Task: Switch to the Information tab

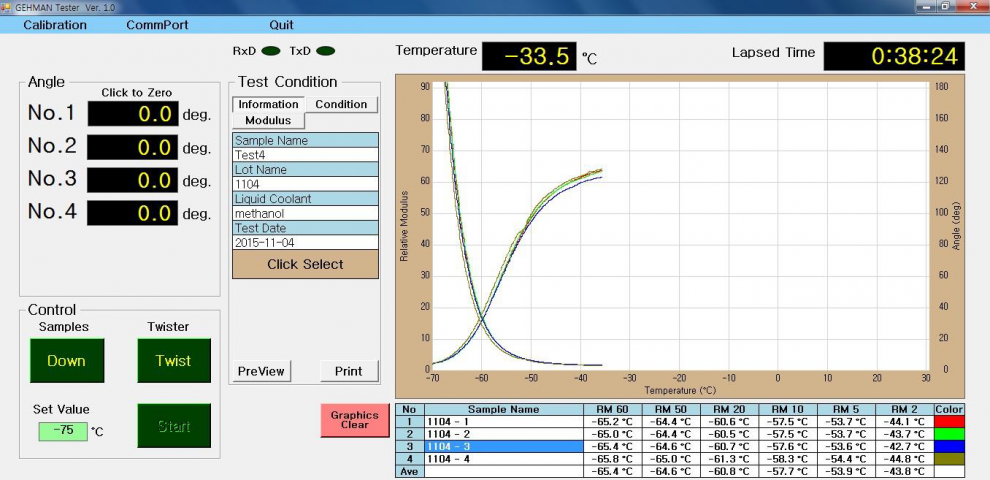Action: 268,104
